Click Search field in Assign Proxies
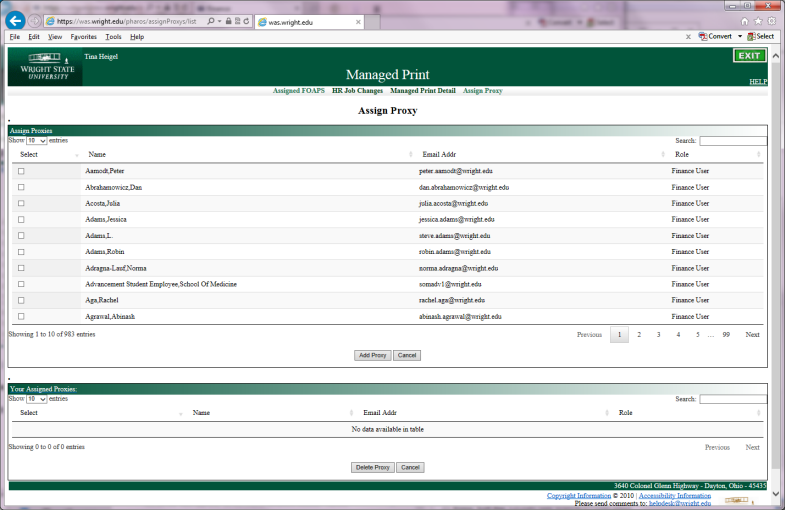 732,141
